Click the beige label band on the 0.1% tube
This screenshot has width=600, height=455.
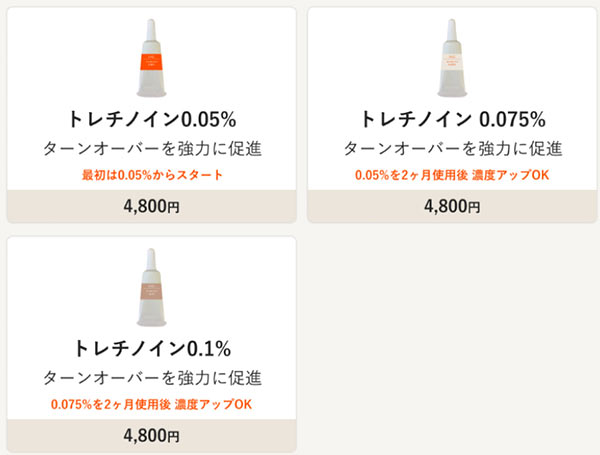coord(152,294)
